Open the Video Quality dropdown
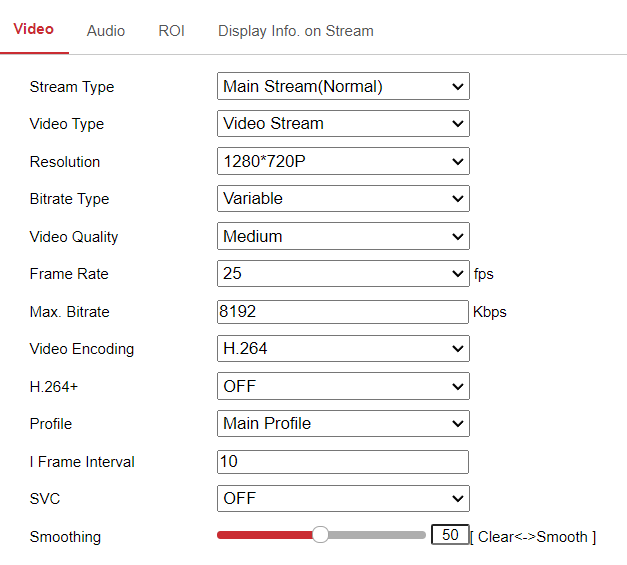This screenshot has width=627, height=565. [343, 236]
